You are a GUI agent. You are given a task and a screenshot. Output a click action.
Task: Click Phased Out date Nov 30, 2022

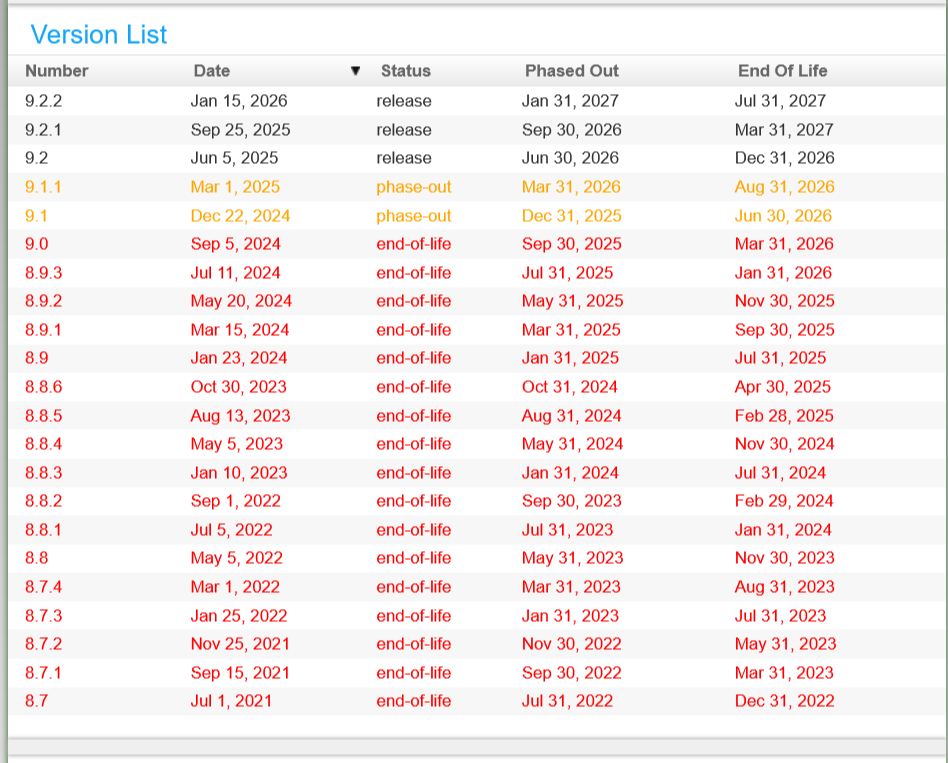coord(571,644)
